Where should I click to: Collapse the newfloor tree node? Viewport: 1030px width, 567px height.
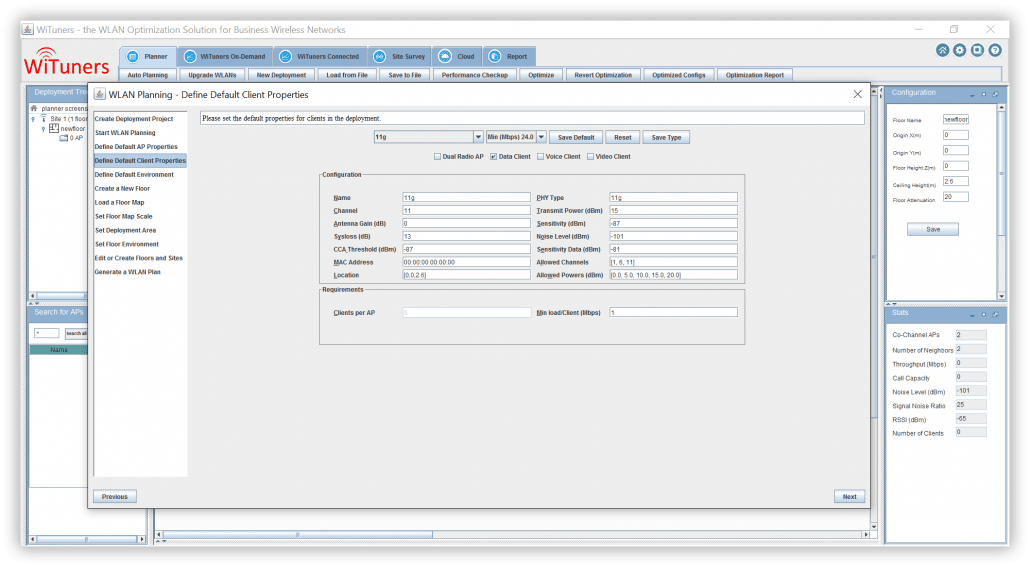pyautogui.click(x=43, y=129)
